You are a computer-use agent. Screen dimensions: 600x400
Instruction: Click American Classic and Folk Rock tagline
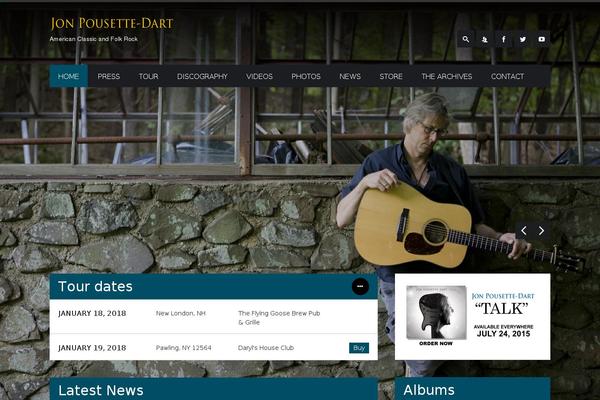pos(93,39)
